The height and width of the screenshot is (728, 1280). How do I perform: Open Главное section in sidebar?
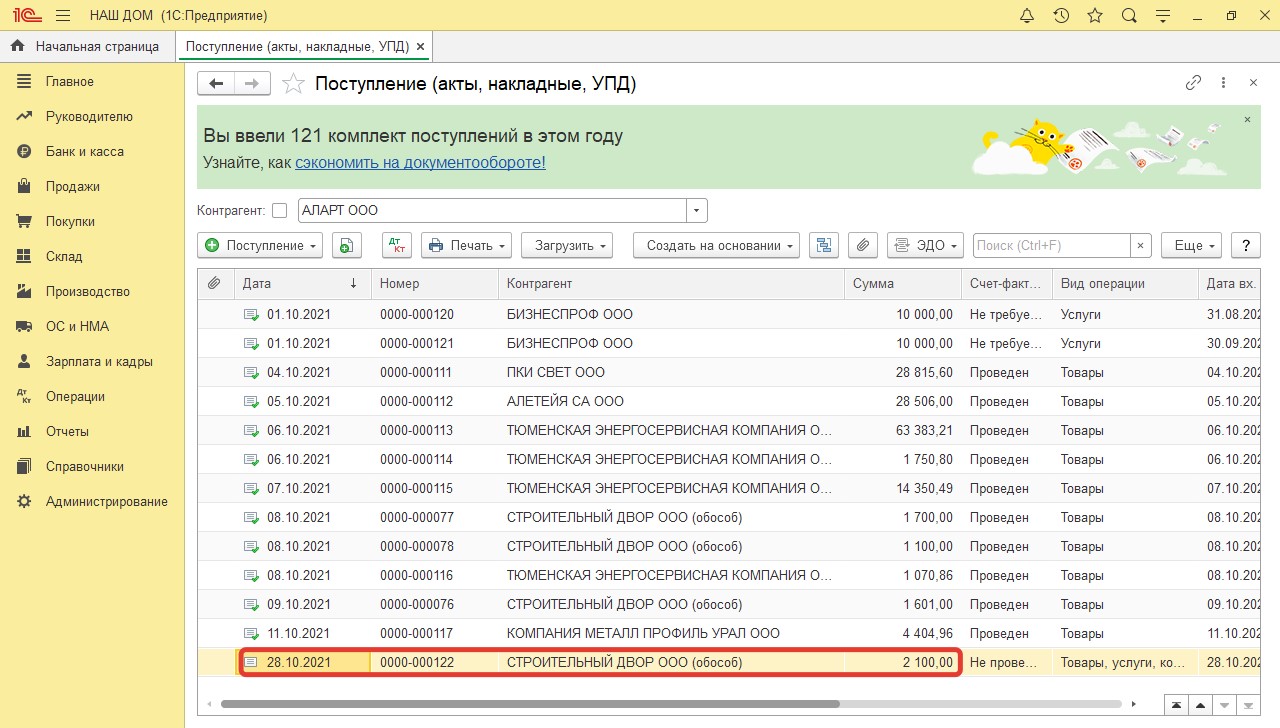click(x=70, y=82)
